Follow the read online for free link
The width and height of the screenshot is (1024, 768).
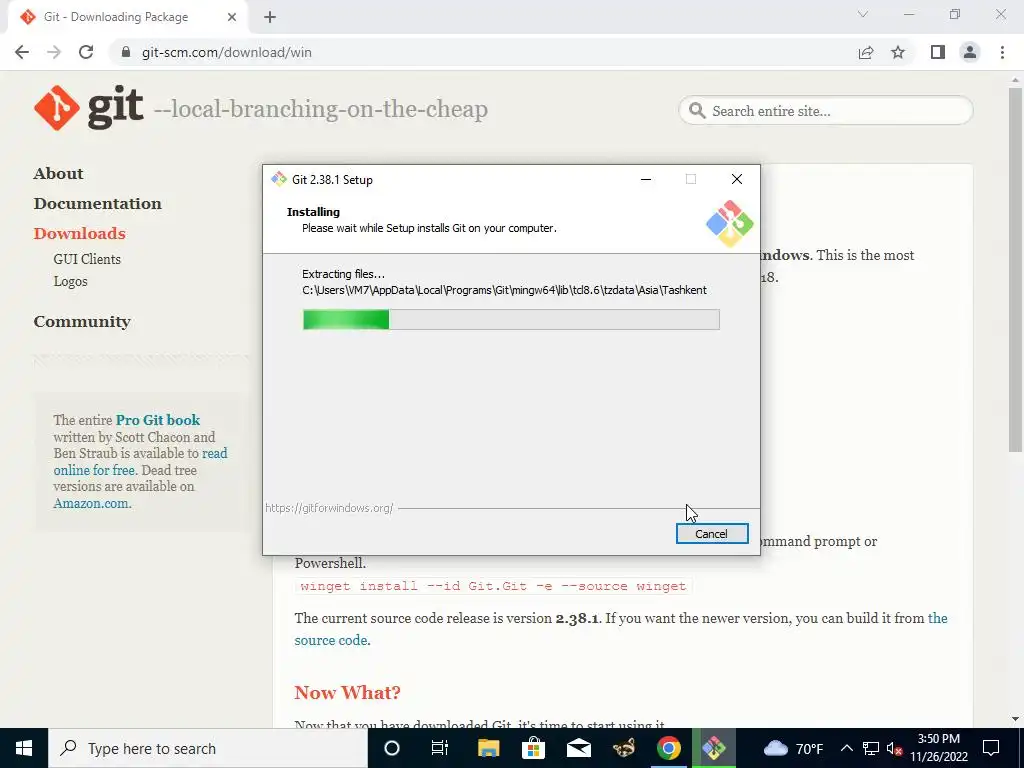[140, 462]
